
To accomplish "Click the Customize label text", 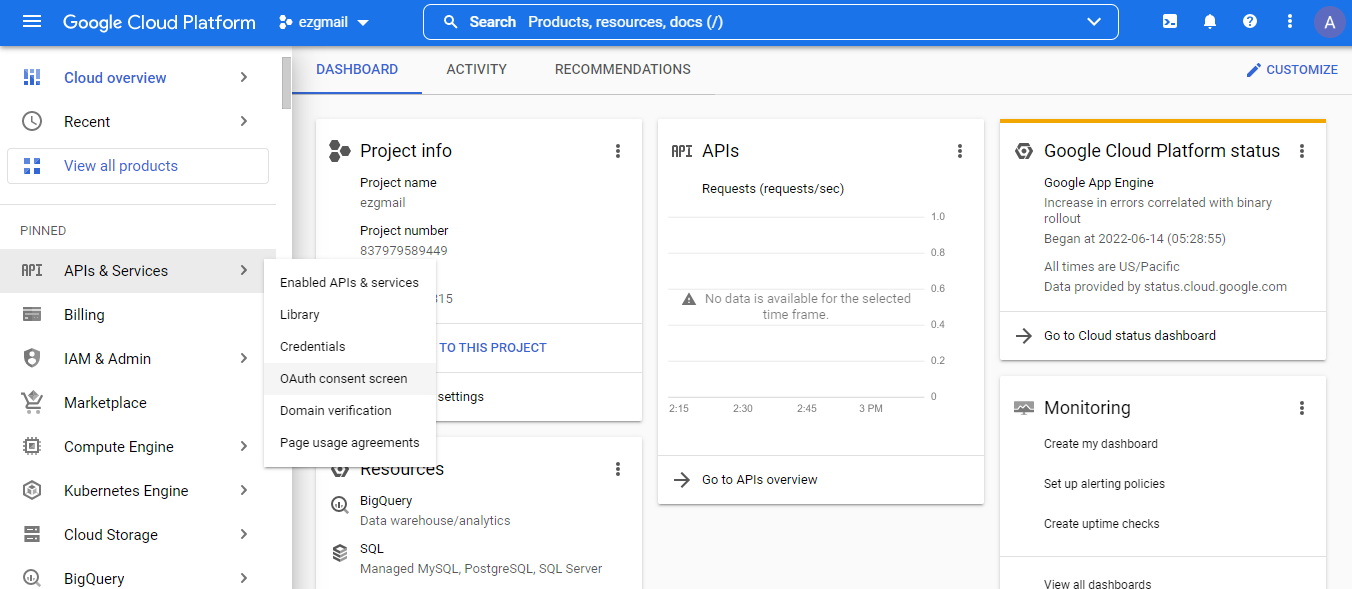I will click(1302, 70).
